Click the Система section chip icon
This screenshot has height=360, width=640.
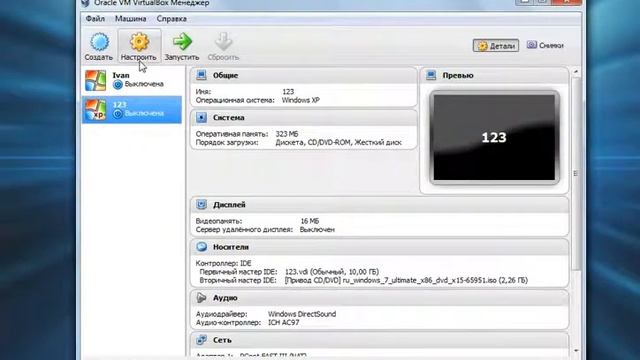[x=201, y=118]
